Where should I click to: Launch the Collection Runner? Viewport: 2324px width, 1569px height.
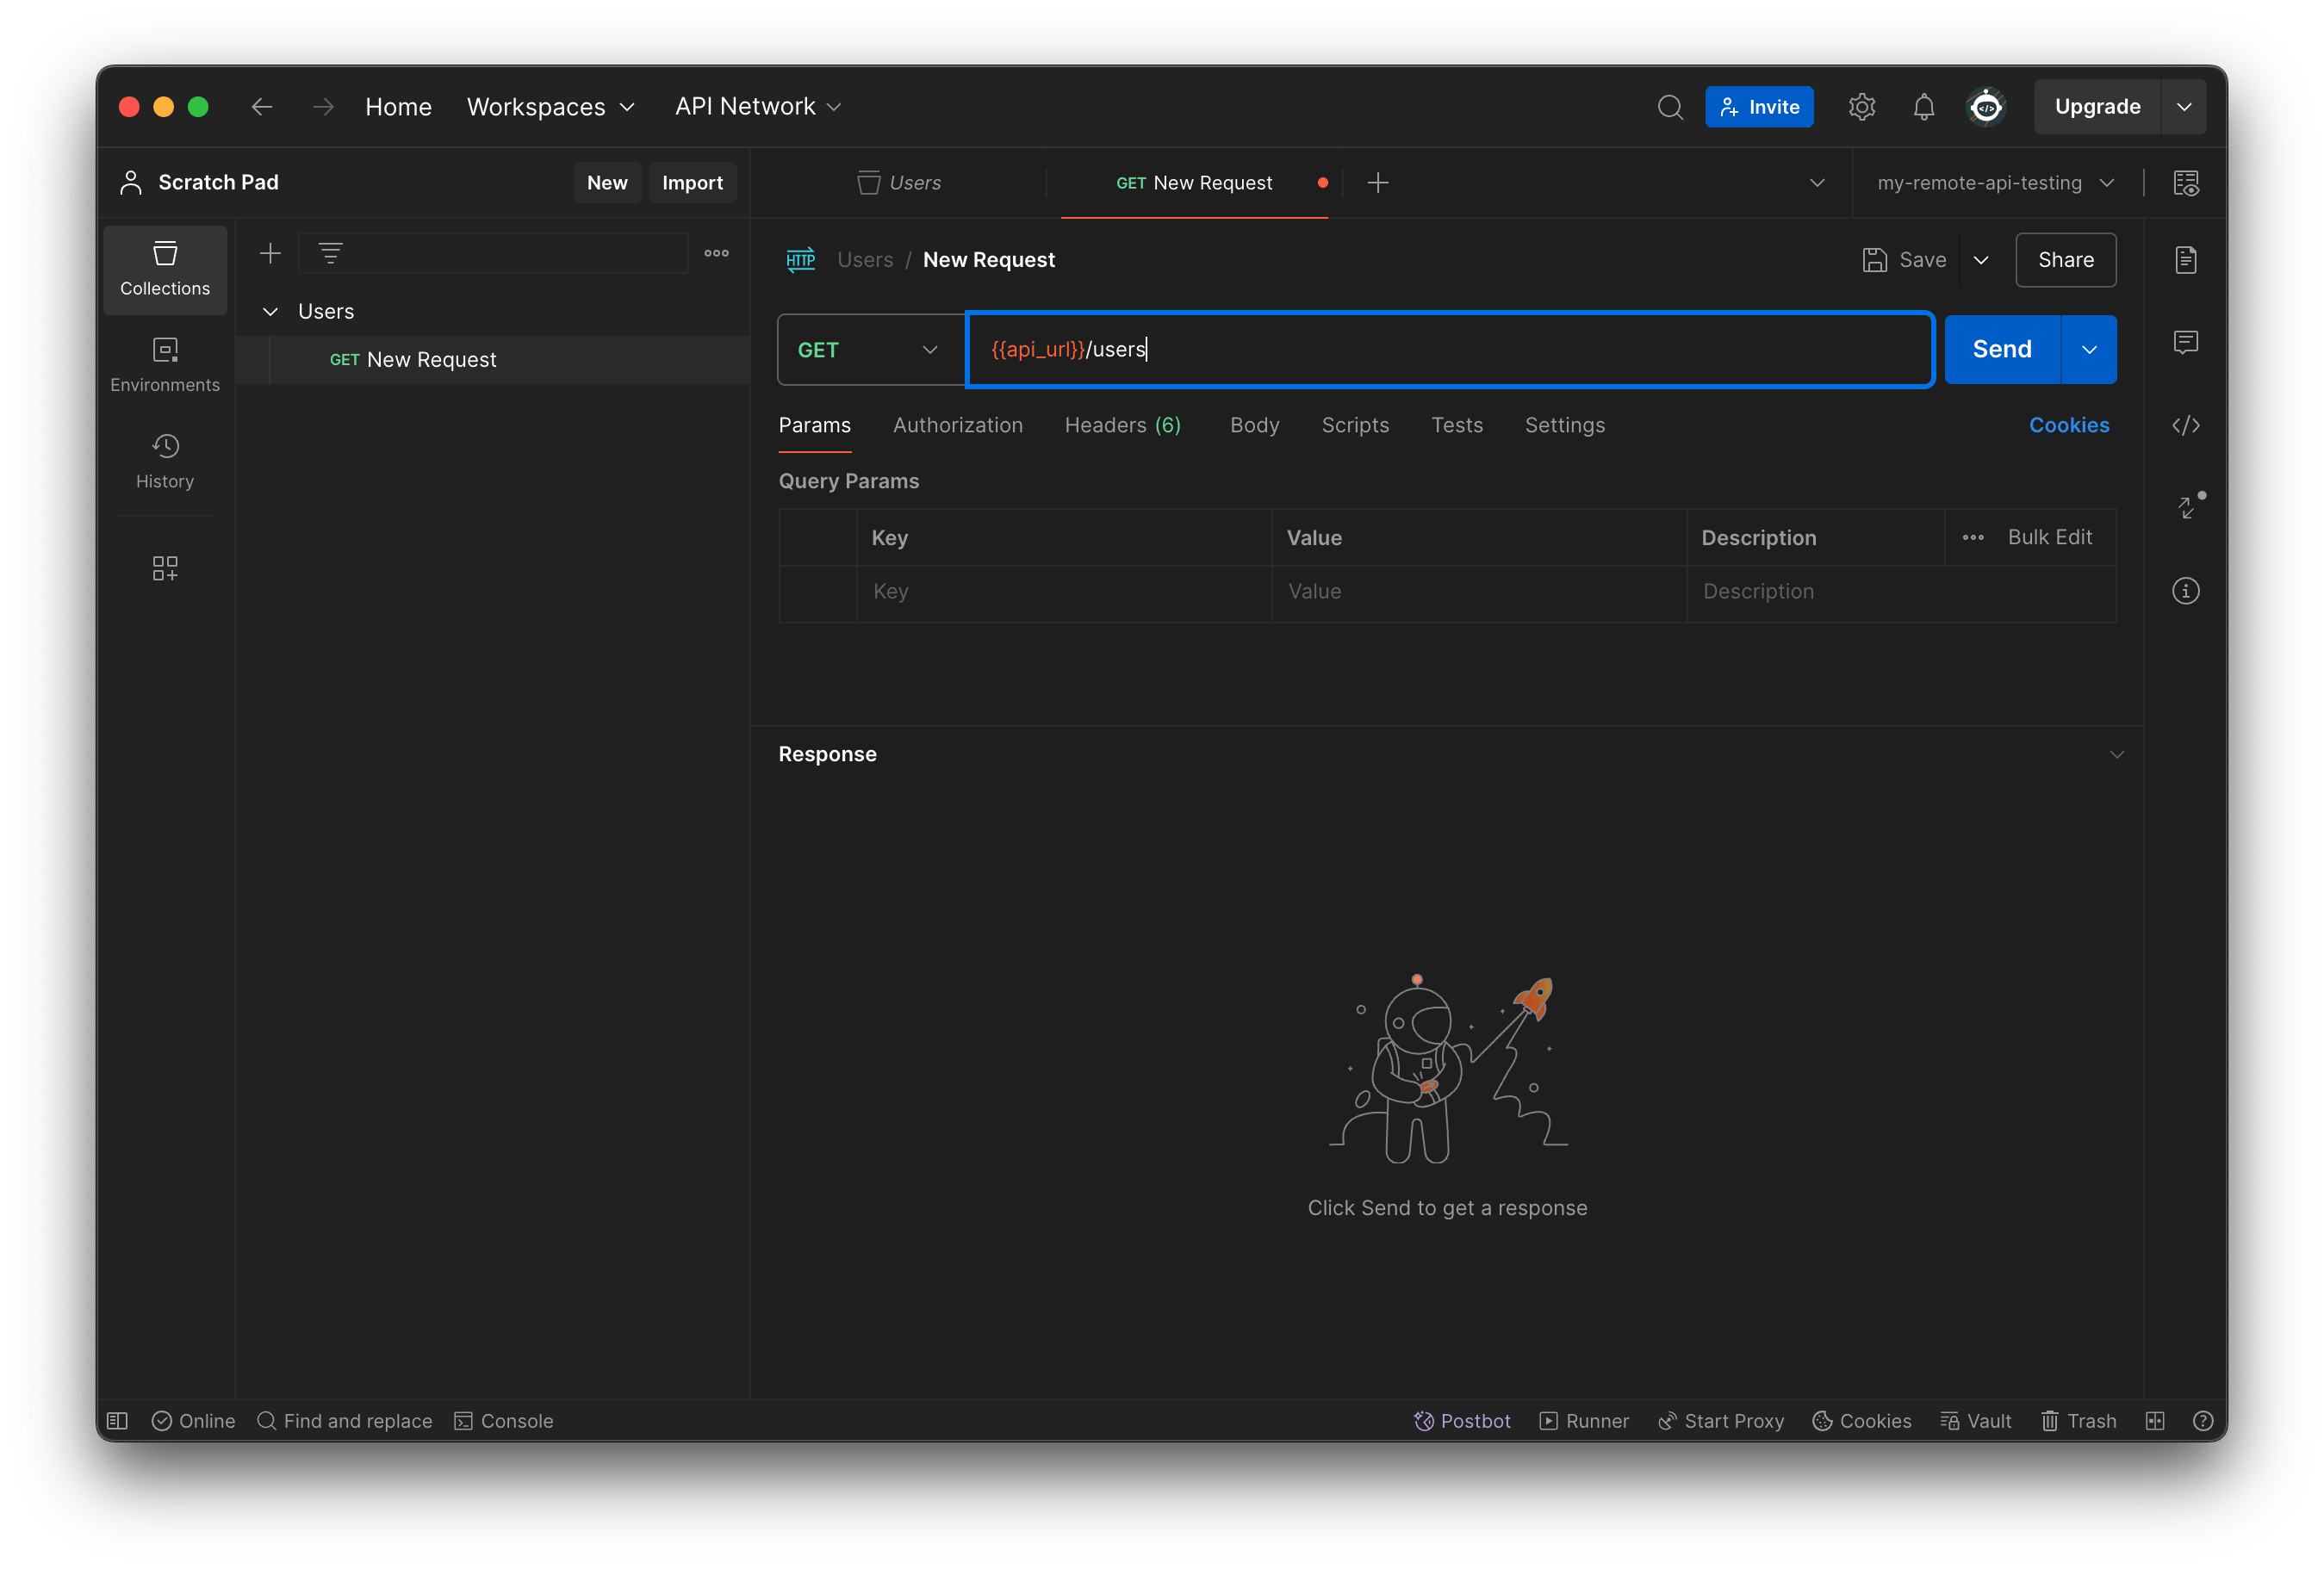click(1583, 1420)
